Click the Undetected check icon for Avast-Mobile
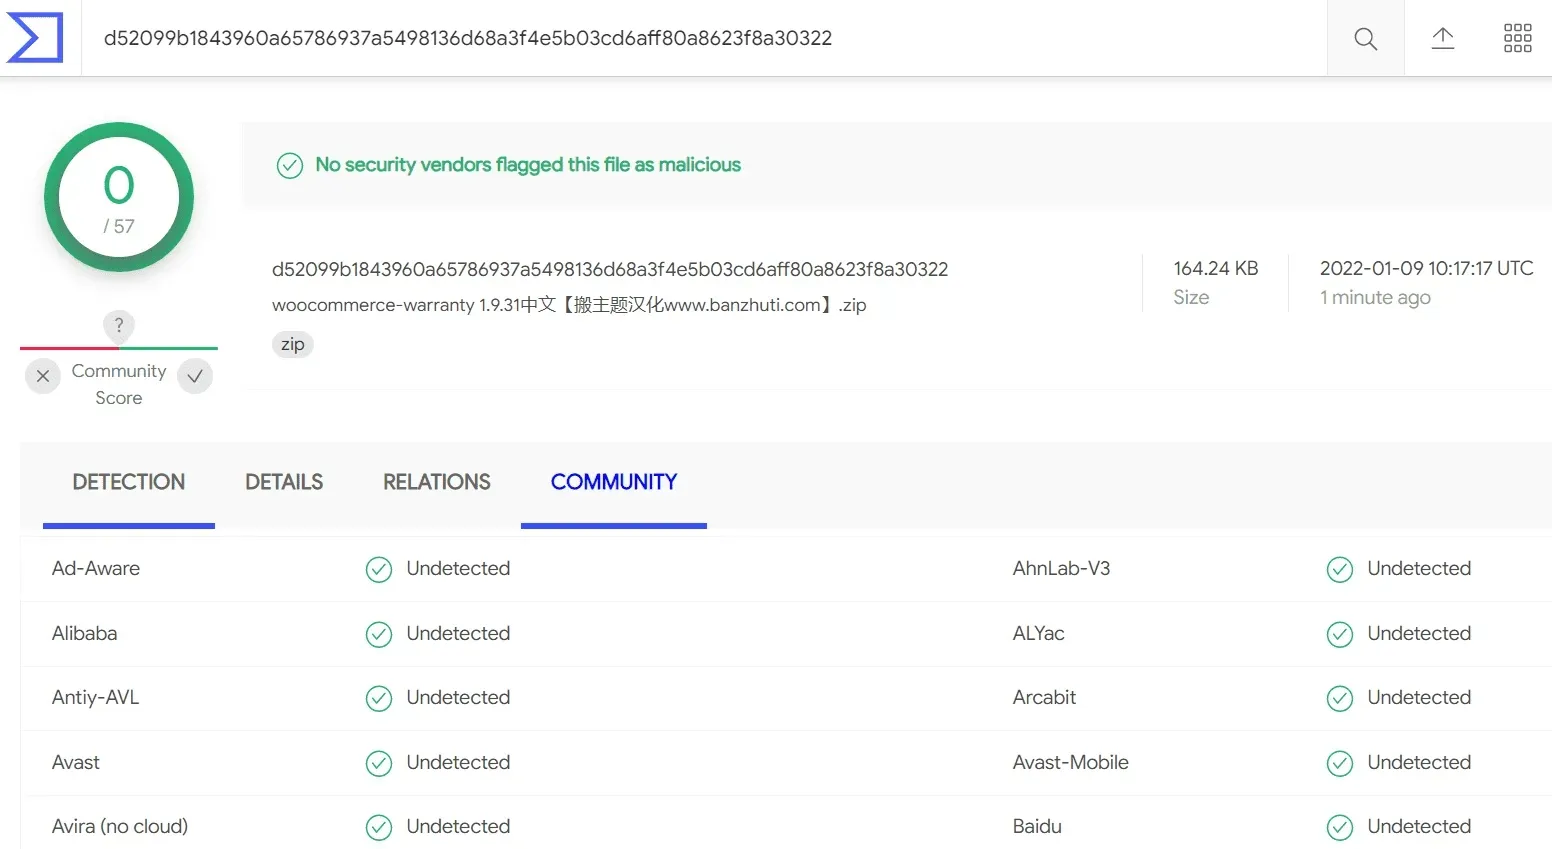Screen dimensions: 1552x849 click(1340, 764)
